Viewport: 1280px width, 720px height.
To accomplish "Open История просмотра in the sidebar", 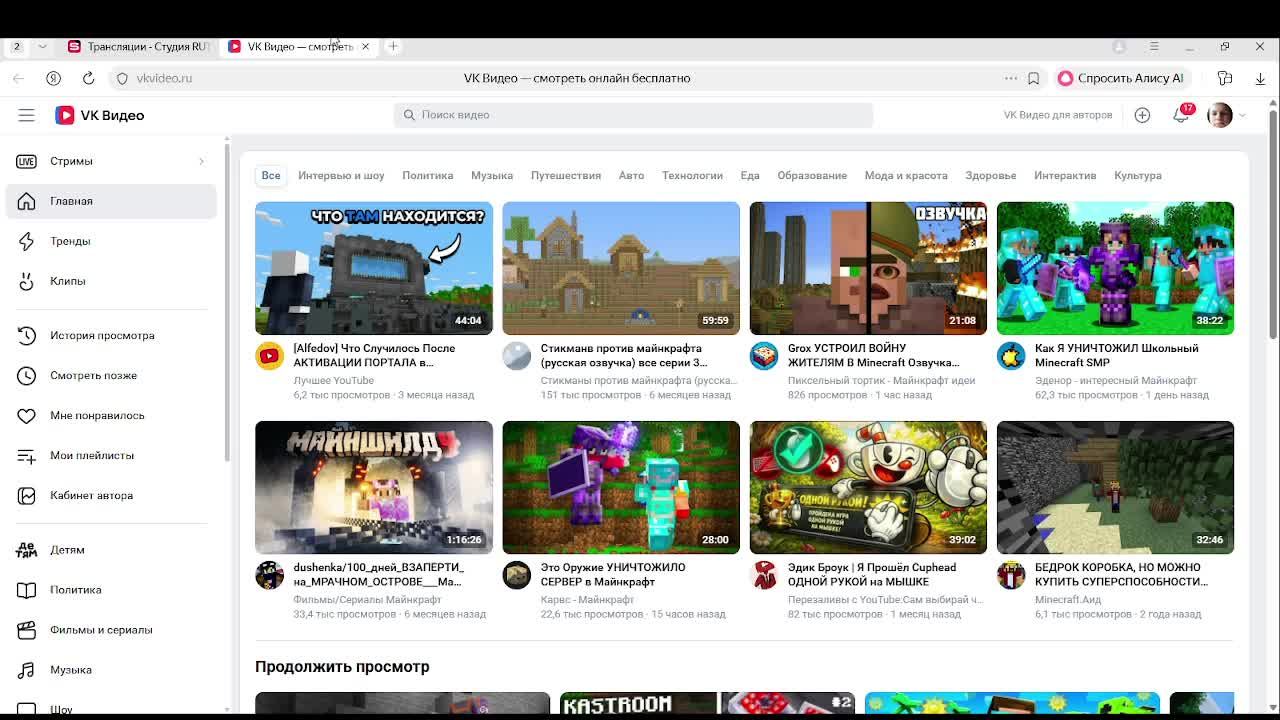I will [111, 335].
